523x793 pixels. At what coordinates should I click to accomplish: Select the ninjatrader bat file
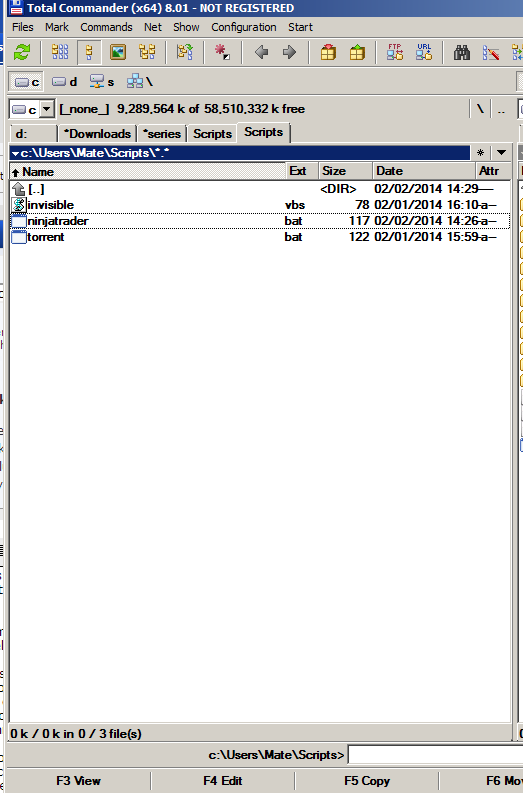point(260,221)
